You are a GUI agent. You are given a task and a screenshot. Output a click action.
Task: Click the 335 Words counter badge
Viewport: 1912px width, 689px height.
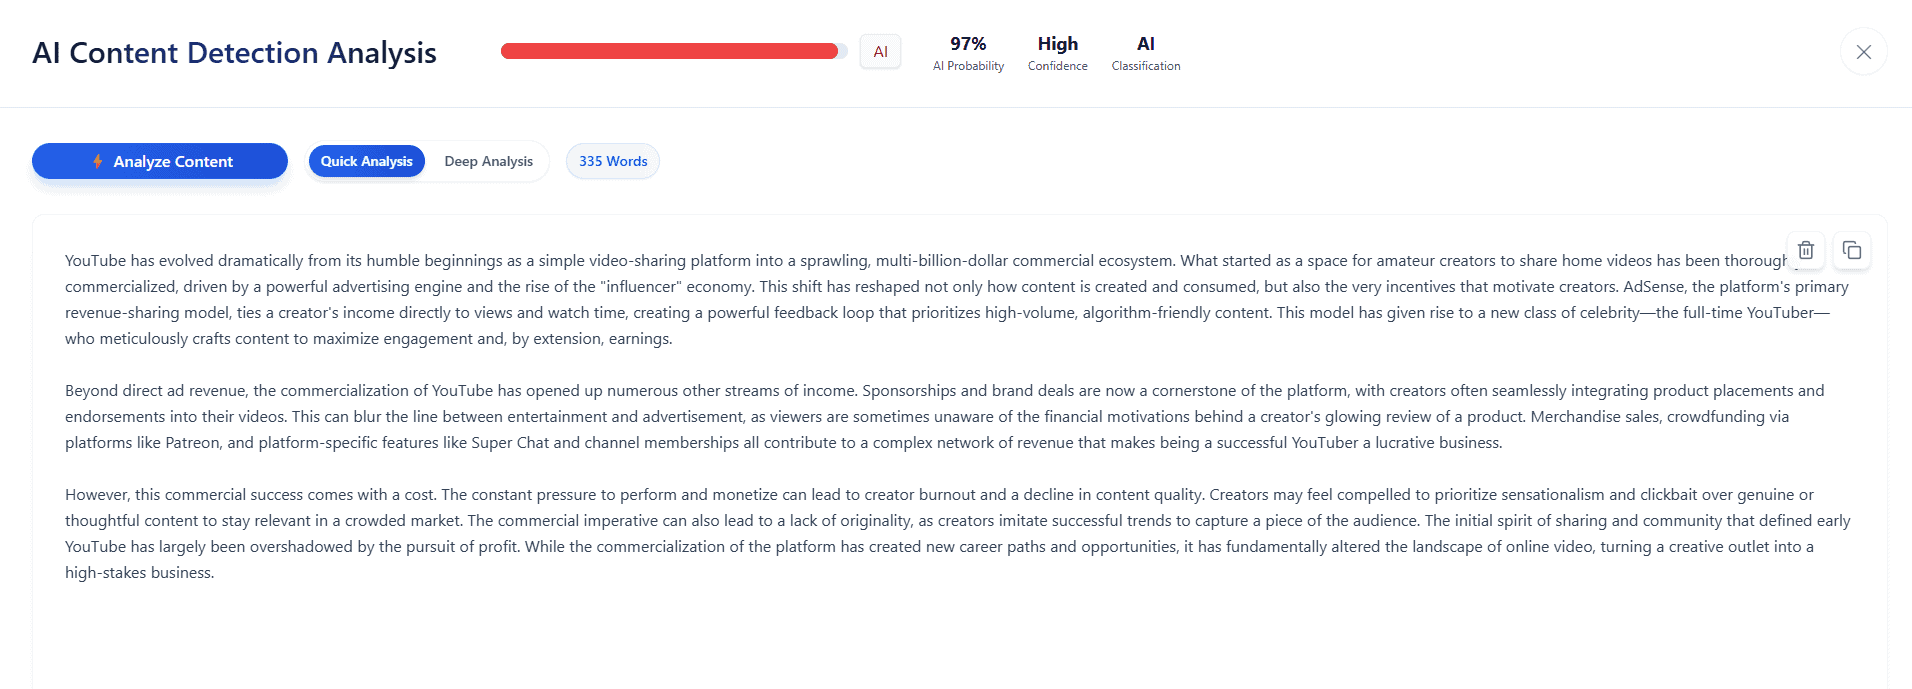[x=613, y=161]
